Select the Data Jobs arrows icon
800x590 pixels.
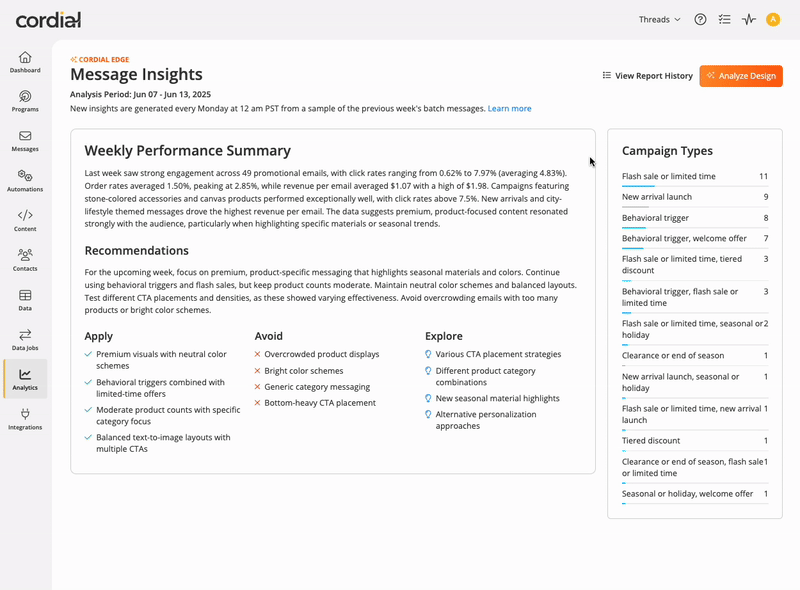pyautogui.click(x=25, y=334)
